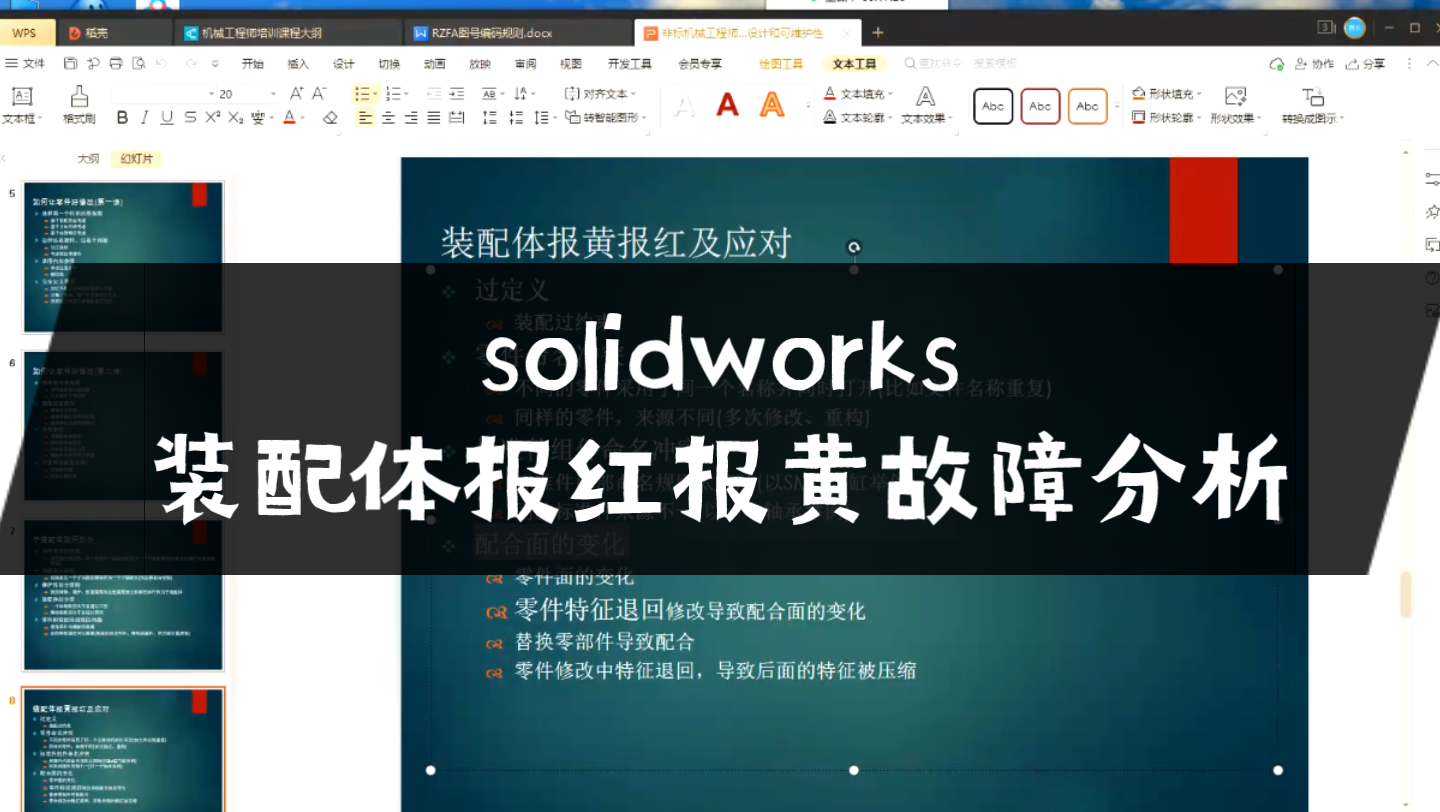Open font size dropdown showing 20

pos(273,94)
